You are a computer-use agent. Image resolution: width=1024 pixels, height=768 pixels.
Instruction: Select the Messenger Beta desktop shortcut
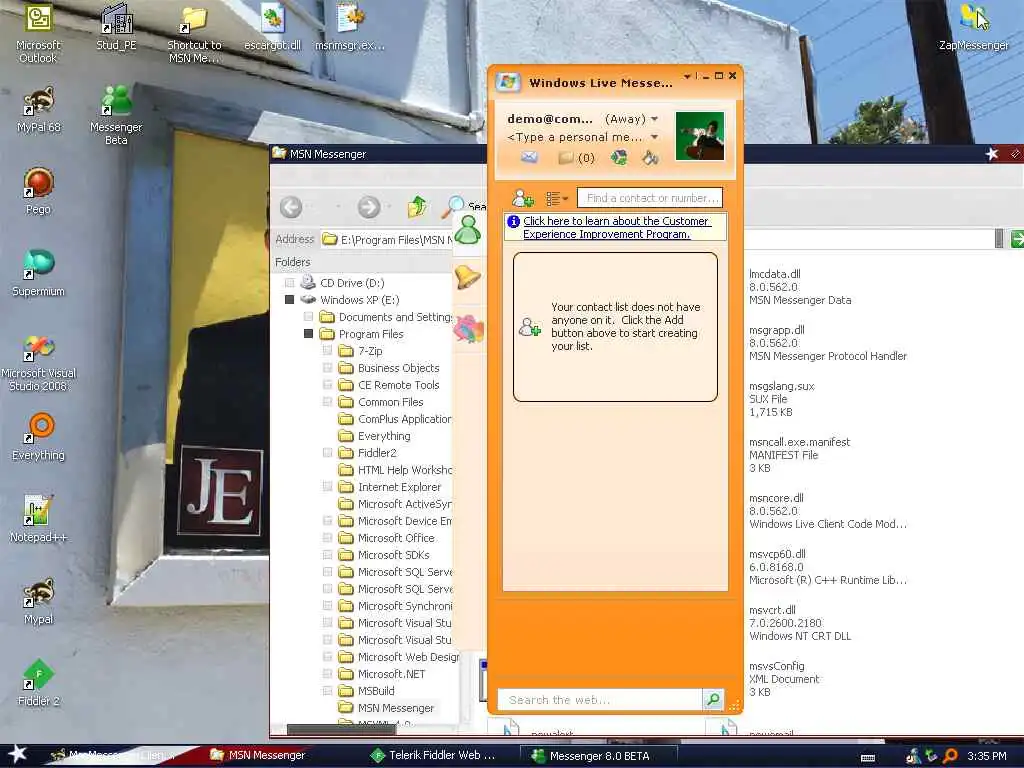click(x=116, y=116)
